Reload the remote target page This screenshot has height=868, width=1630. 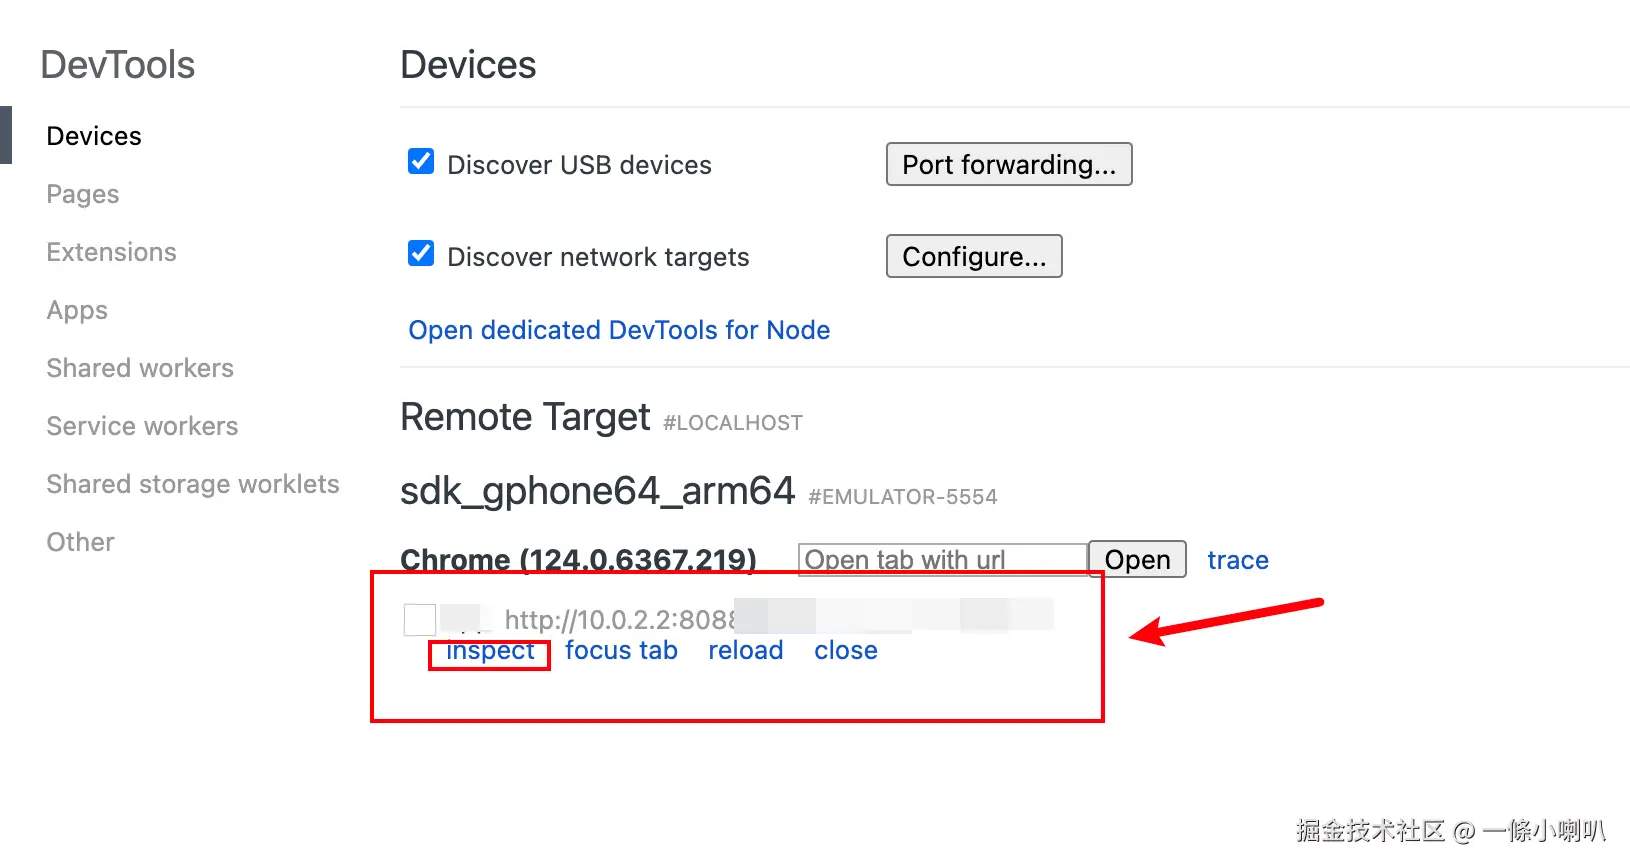coord(745,651)
